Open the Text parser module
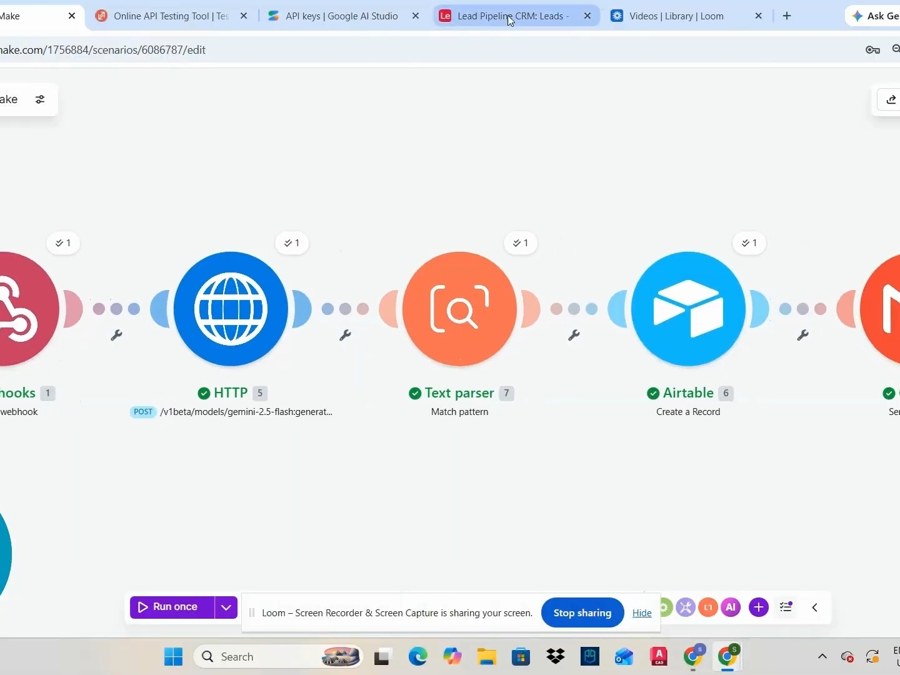Image resolution: width=900 pixels, height=675 pixels. [x=460, y=309]
